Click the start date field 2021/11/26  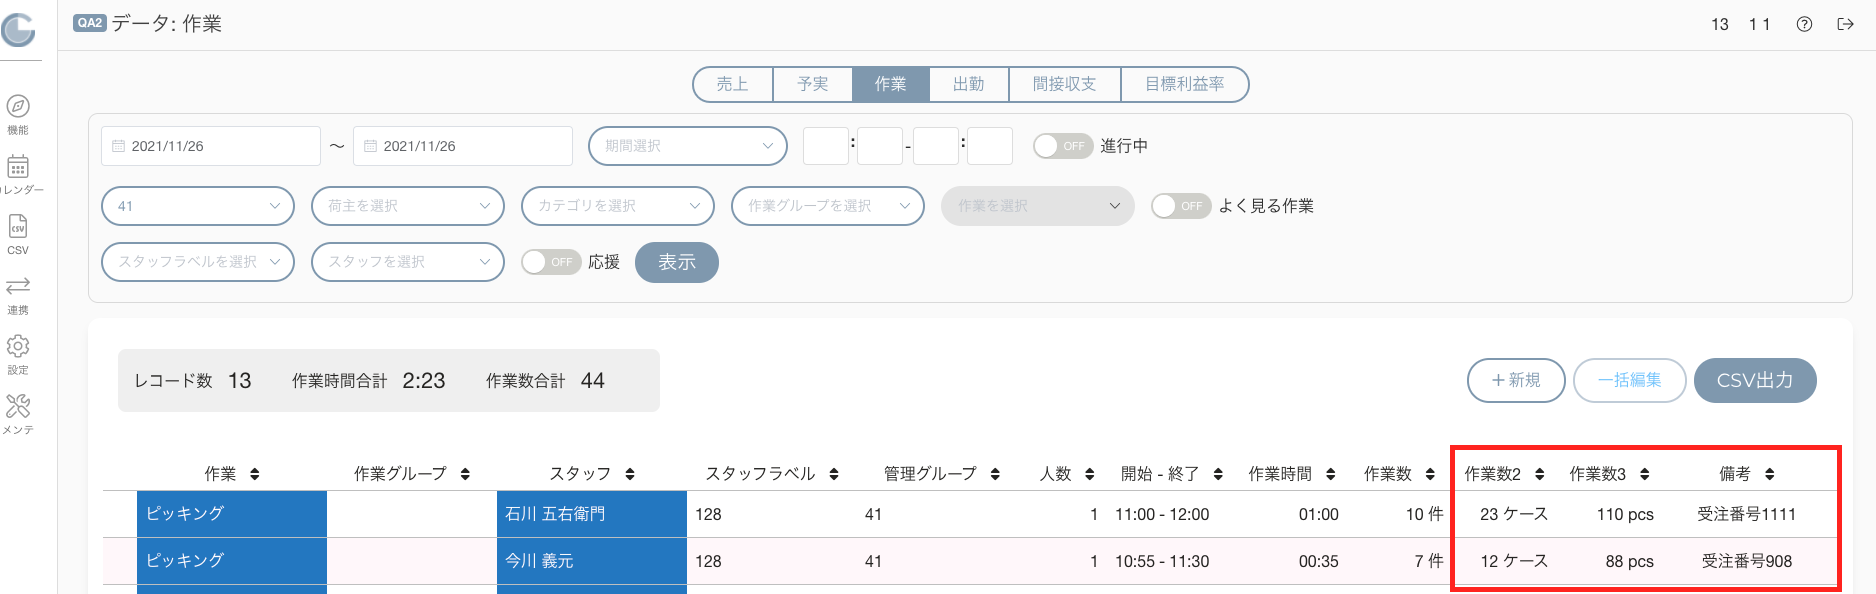(211, 146)
